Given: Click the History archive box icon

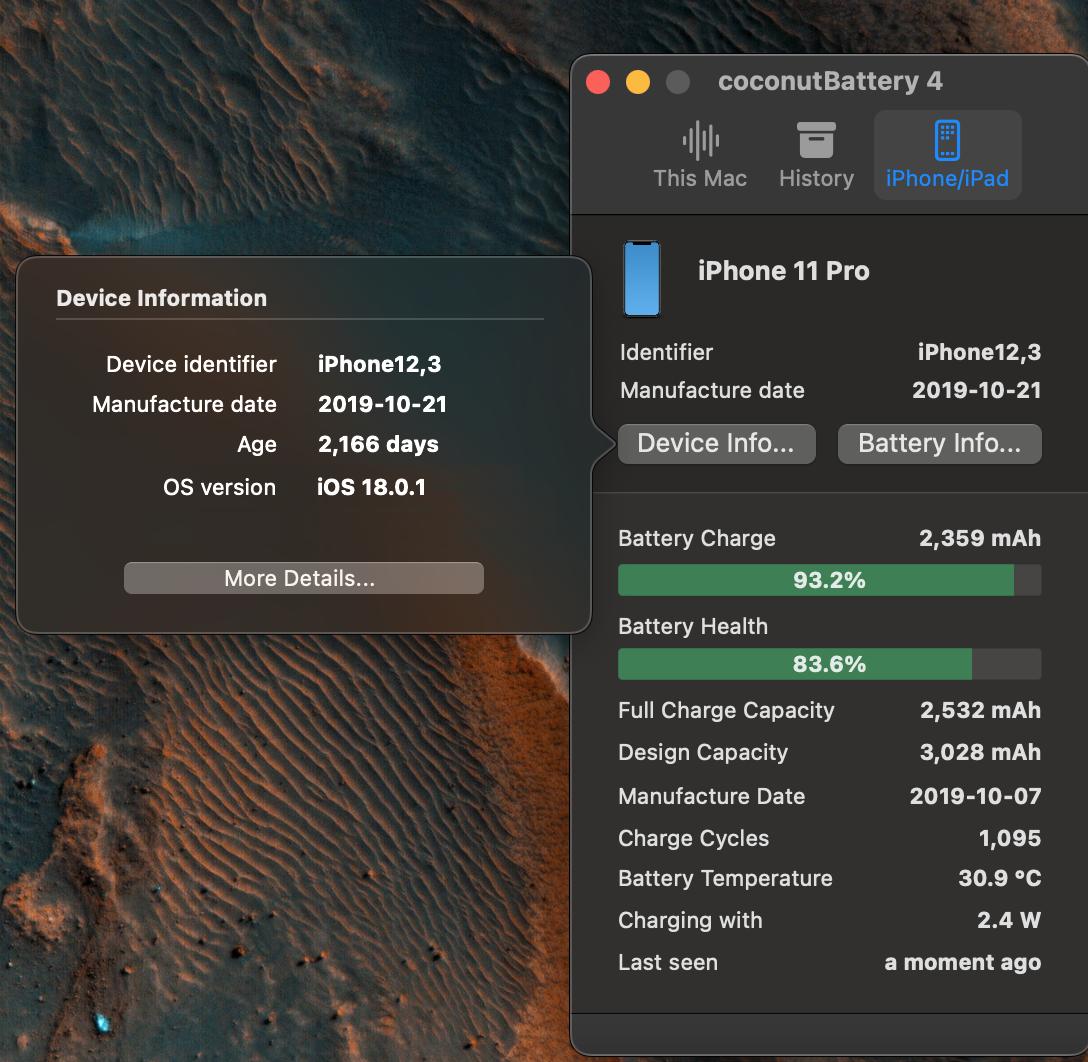Looking at the screenshot, I should (816, 141).
